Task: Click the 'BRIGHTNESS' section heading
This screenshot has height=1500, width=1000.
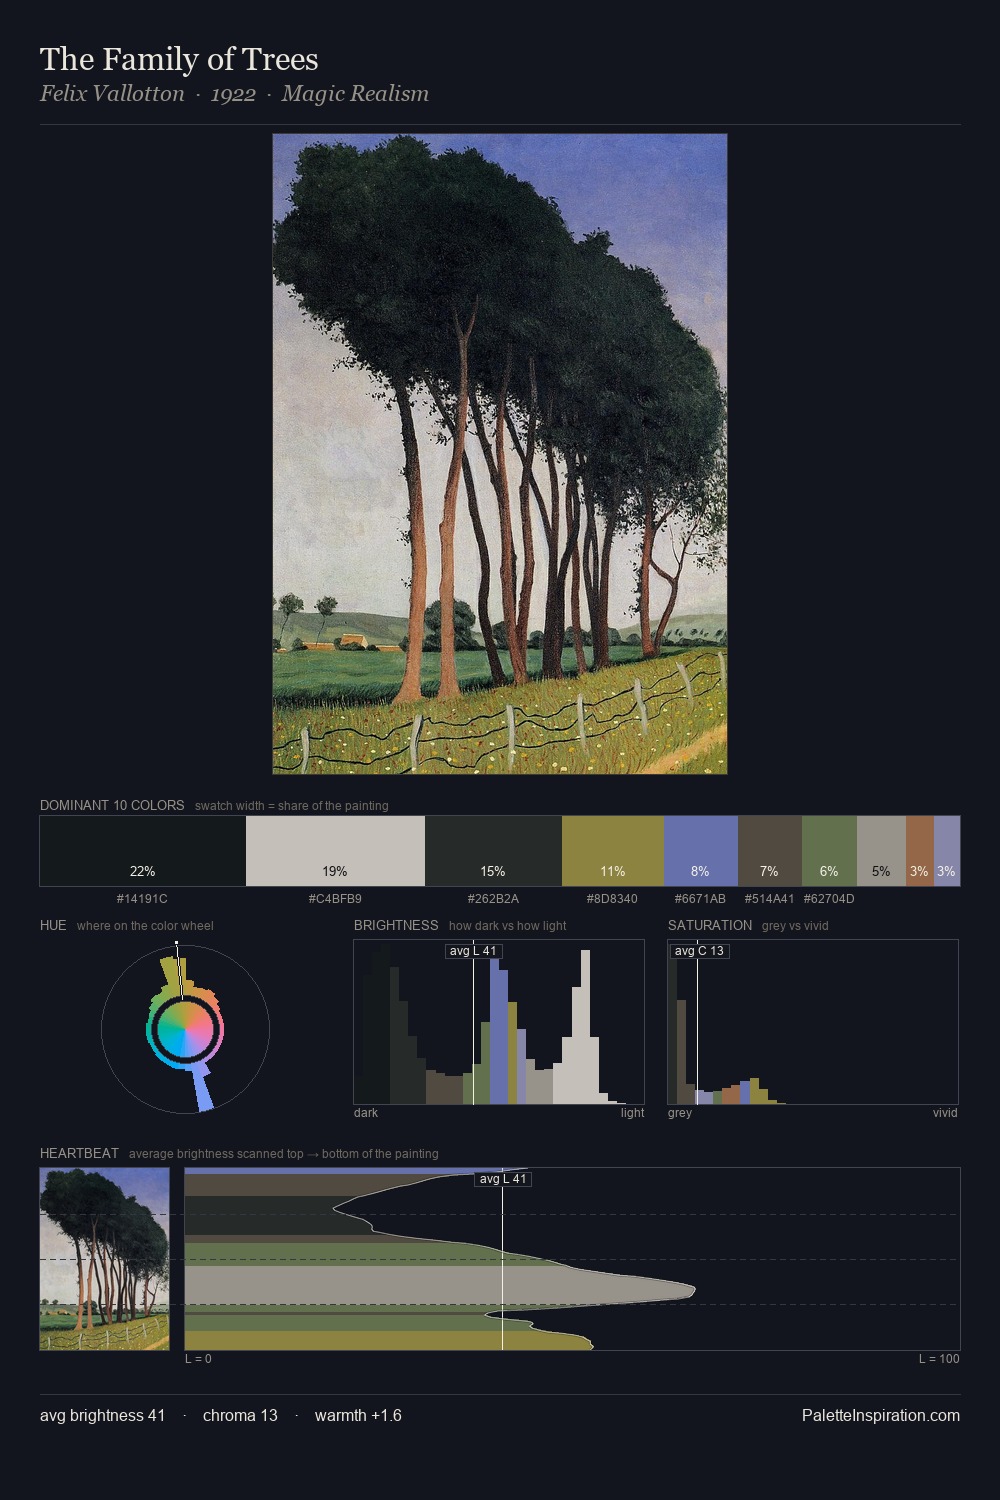Action: [x=396, y=925]
